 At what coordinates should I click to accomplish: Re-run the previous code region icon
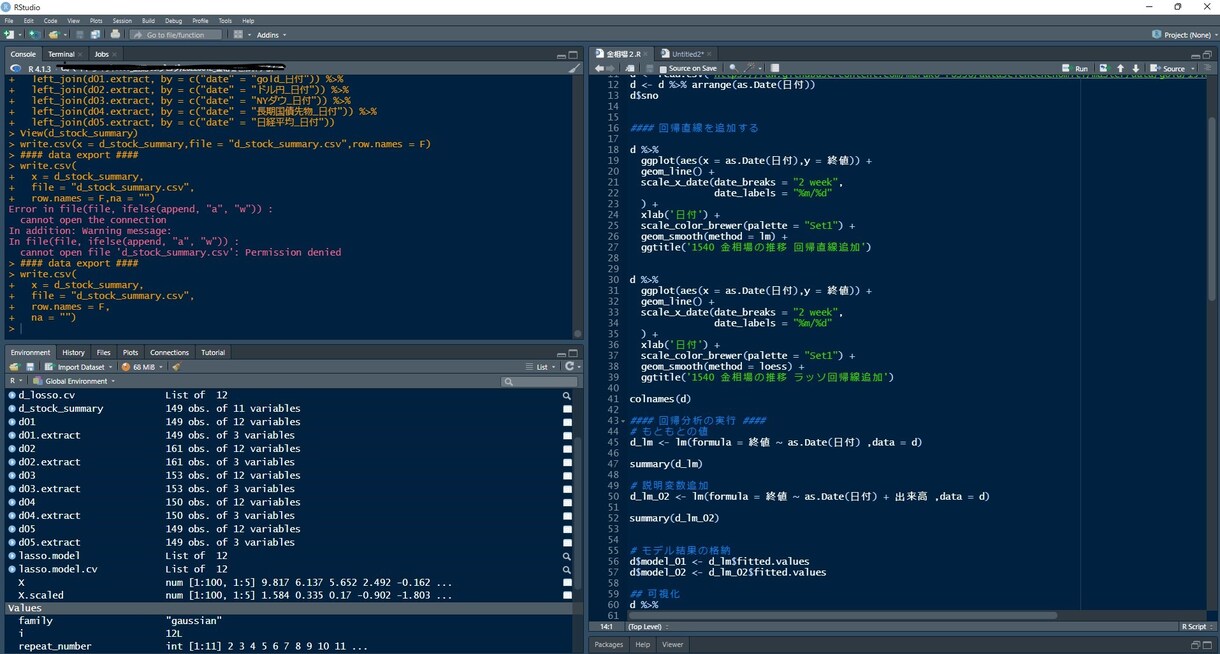coord(1103,68)
